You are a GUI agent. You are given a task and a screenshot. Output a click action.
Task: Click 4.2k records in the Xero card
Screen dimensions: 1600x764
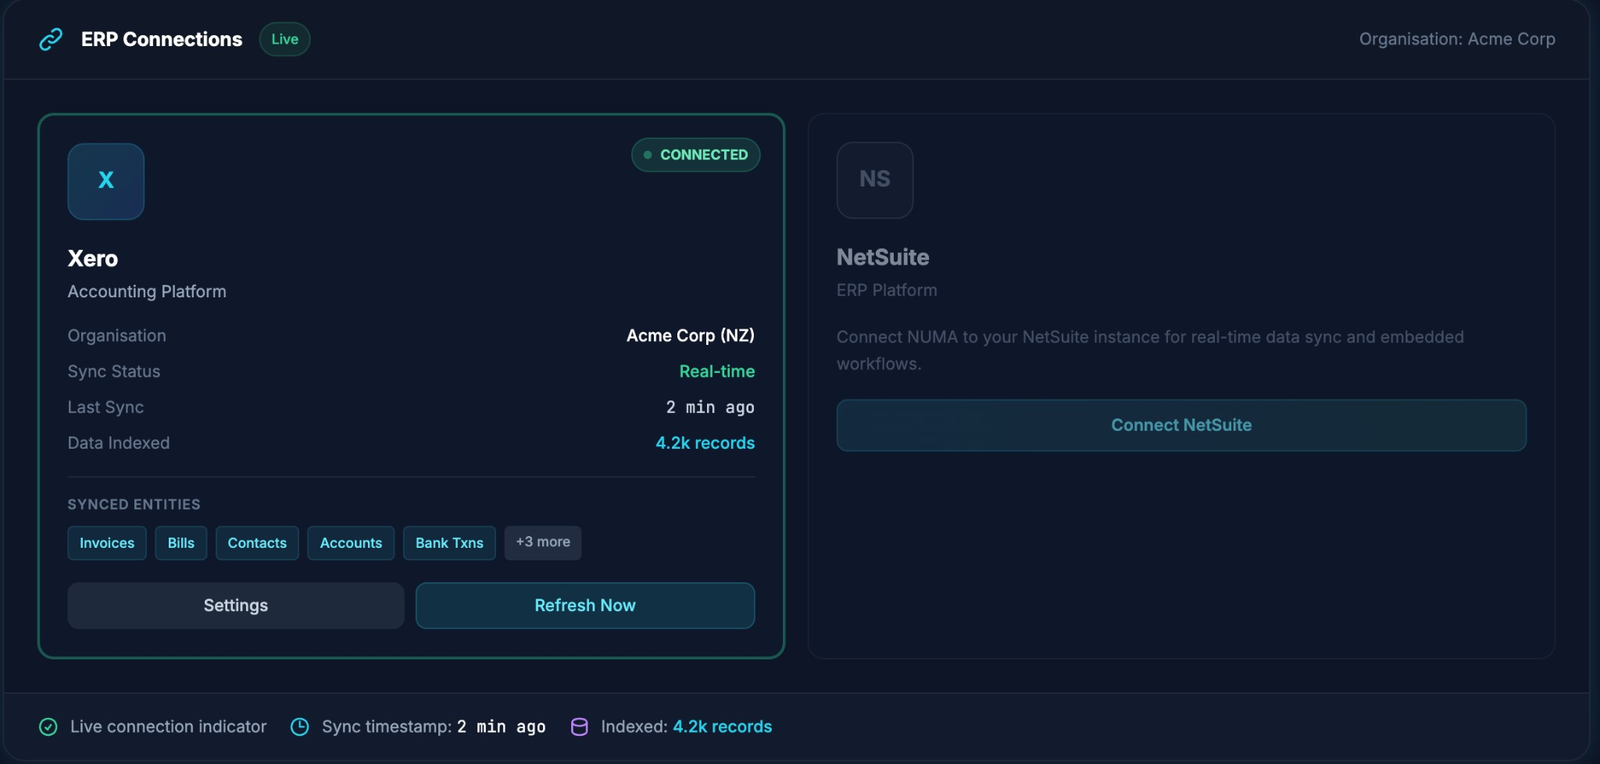(705, 443)
